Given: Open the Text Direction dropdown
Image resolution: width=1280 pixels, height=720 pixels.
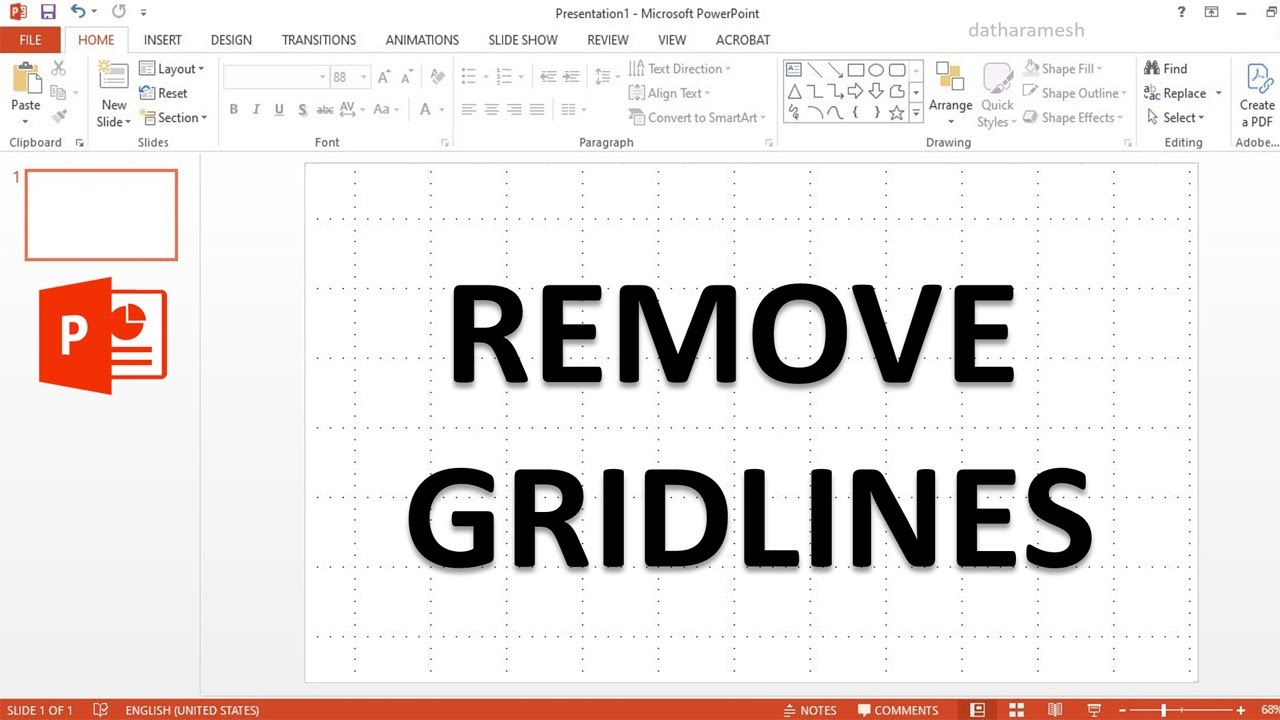Looking at the screenshot, I should [x=680, y=69].
